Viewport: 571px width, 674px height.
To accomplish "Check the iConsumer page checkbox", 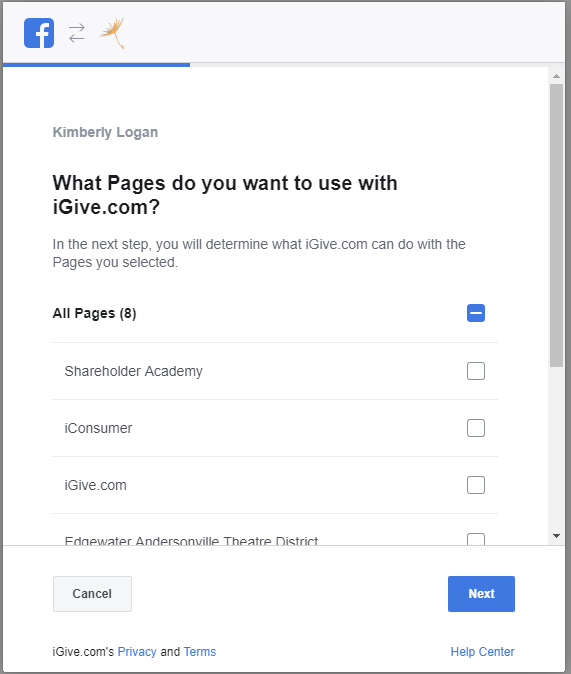I will click(476, 428).
